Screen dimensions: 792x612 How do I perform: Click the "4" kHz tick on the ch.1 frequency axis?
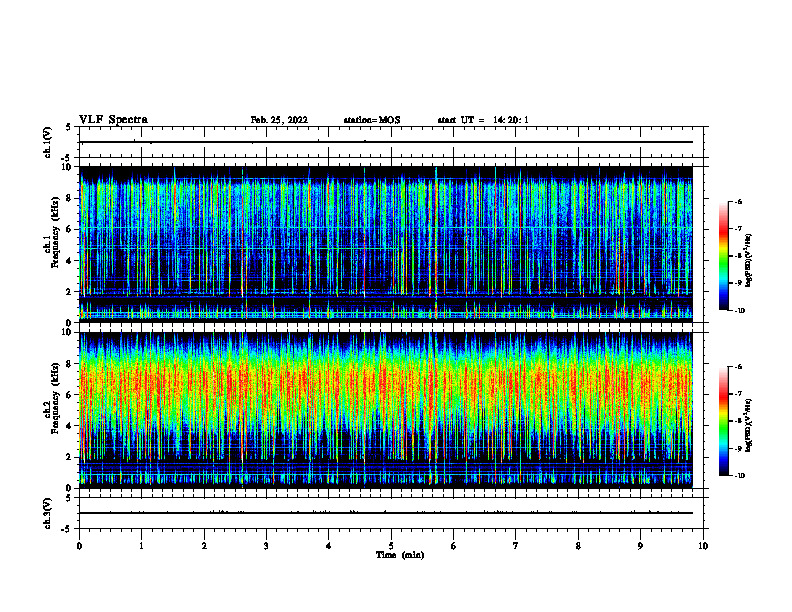pyautogui.click(x=69, y=261)
